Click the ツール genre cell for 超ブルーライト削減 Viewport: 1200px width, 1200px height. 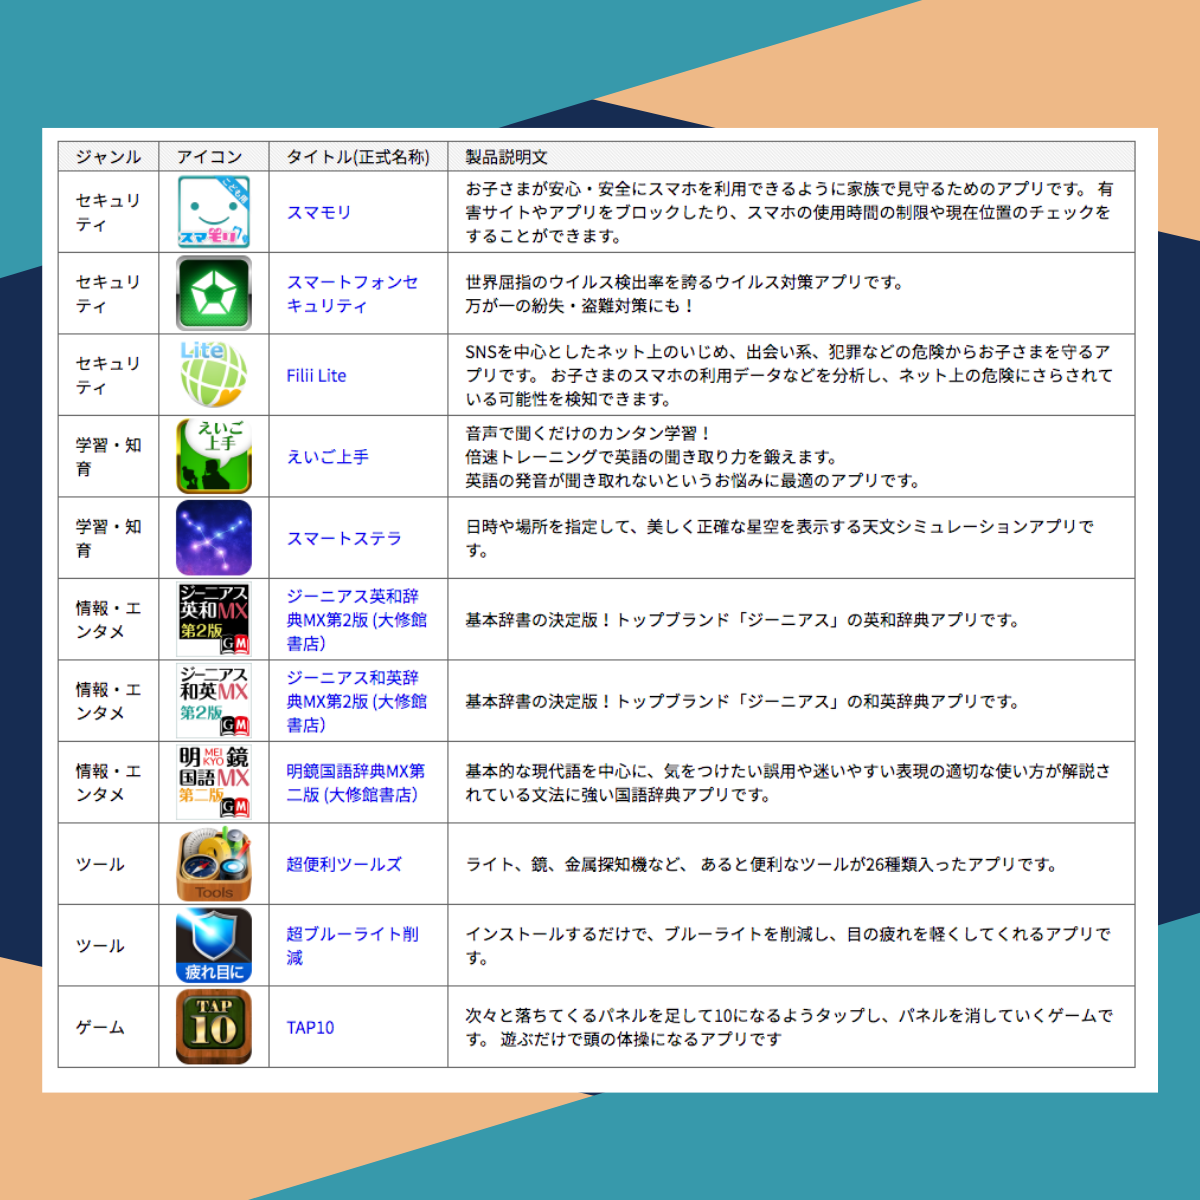(x=108, y=945)
